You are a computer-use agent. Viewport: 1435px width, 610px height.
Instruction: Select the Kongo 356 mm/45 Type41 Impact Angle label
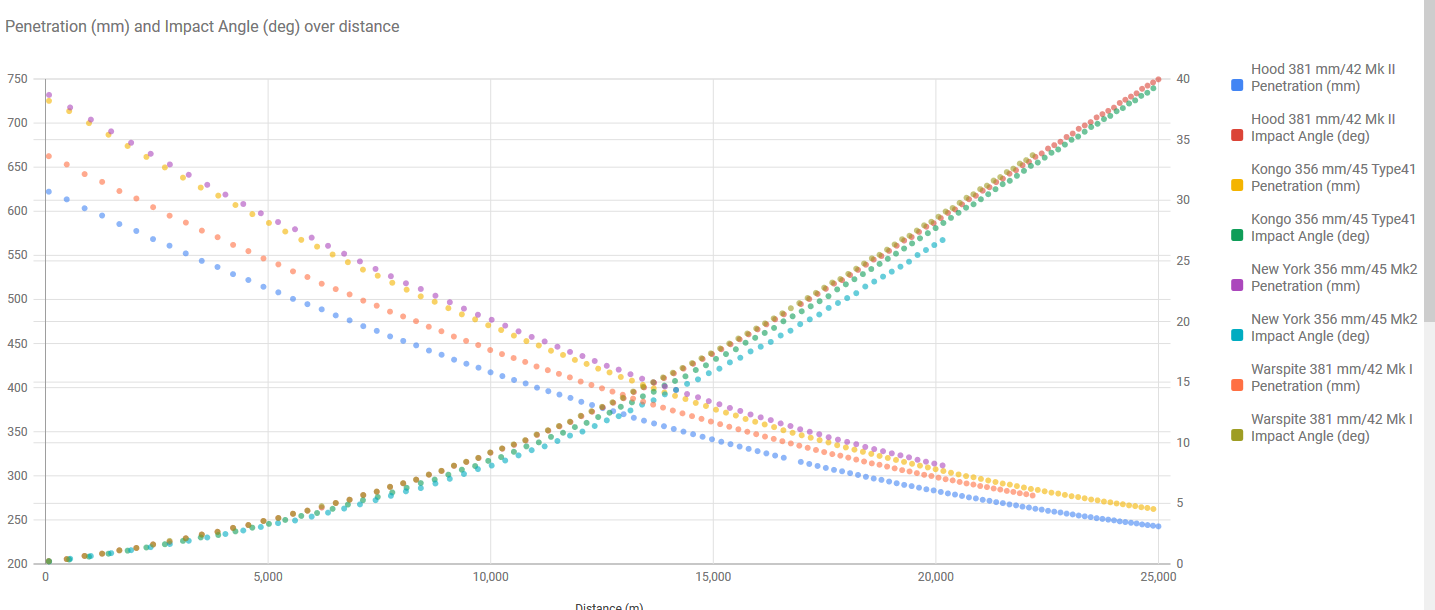1333,227
